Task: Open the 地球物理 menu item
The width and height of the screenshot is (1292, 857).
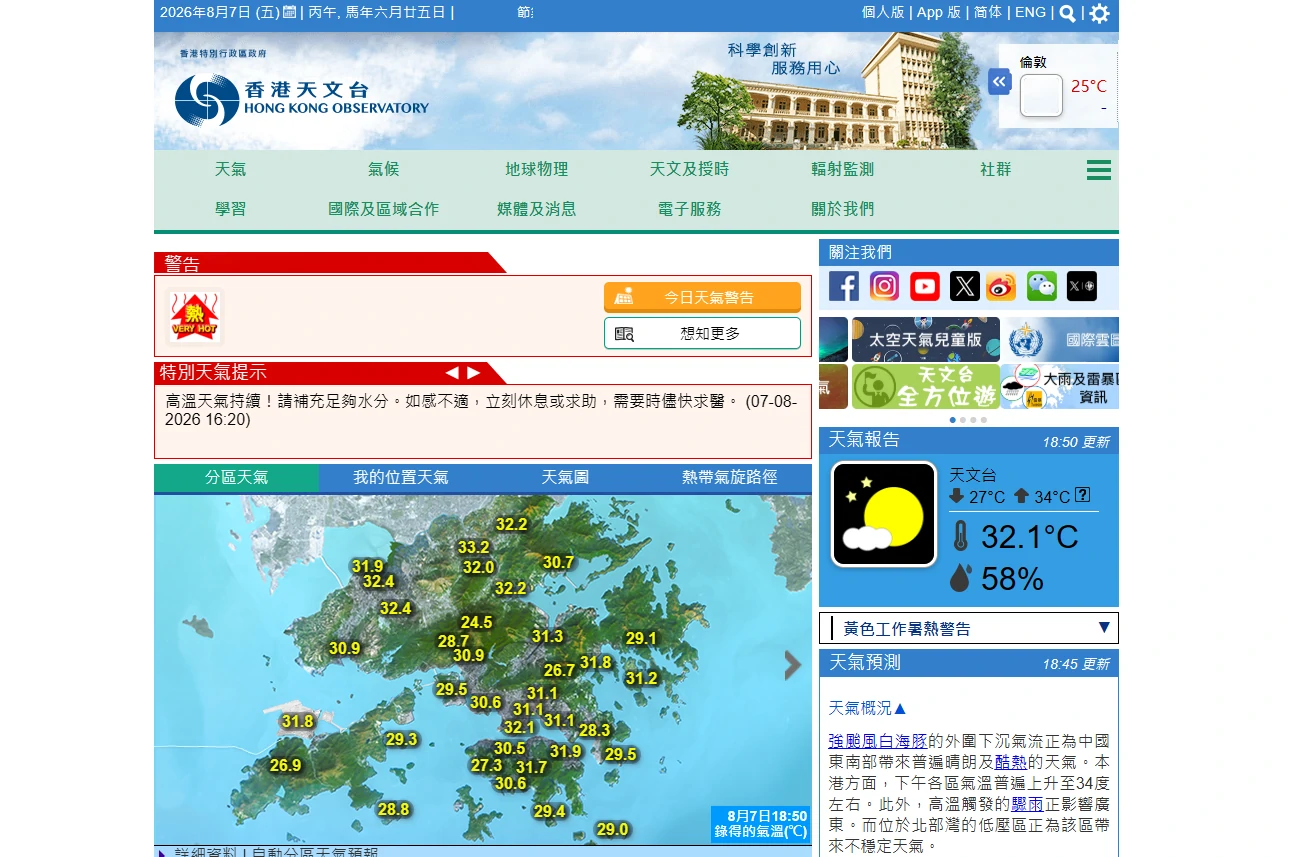Action: (537, 169)
